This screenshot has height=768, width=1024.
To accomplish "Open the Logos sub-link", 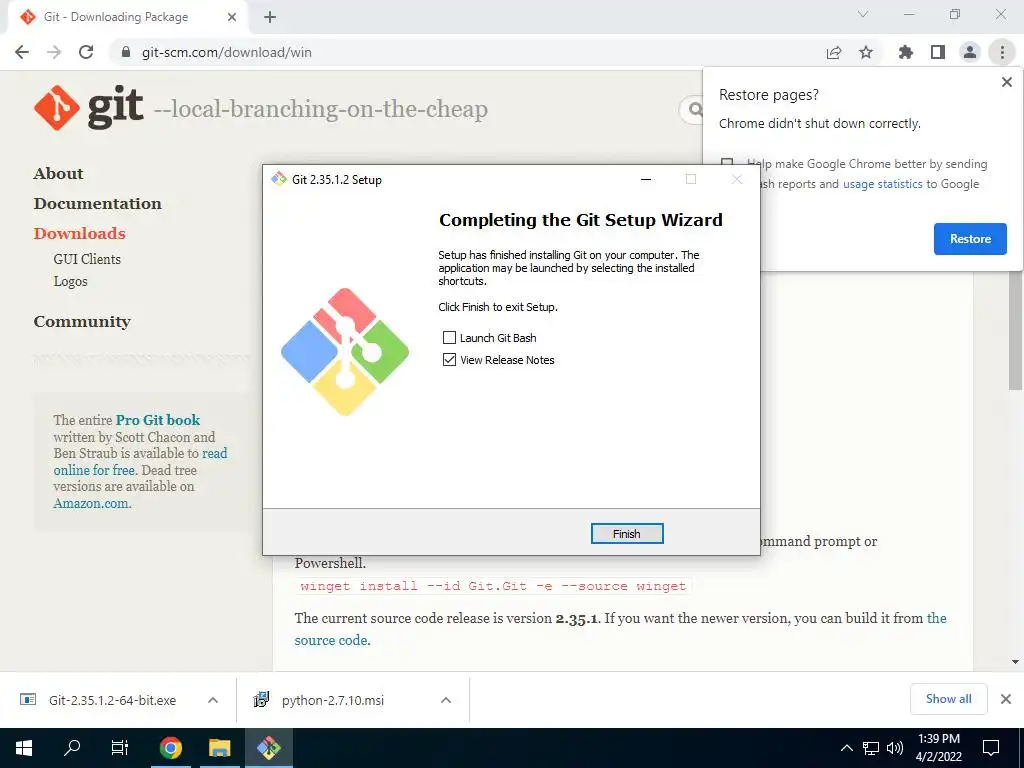I will [71, 281].
